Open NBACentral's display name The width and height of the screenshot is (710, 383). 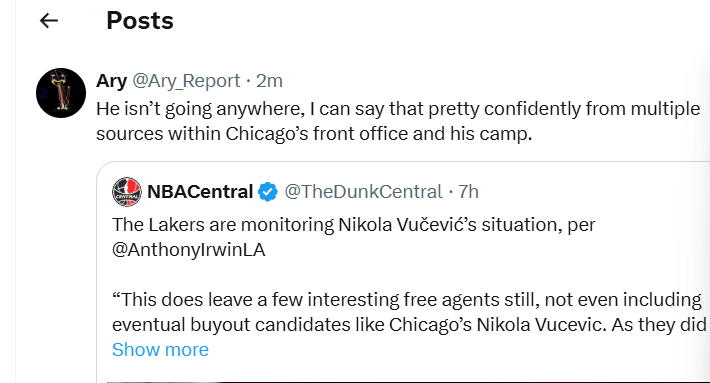click(x=200, y=192)
